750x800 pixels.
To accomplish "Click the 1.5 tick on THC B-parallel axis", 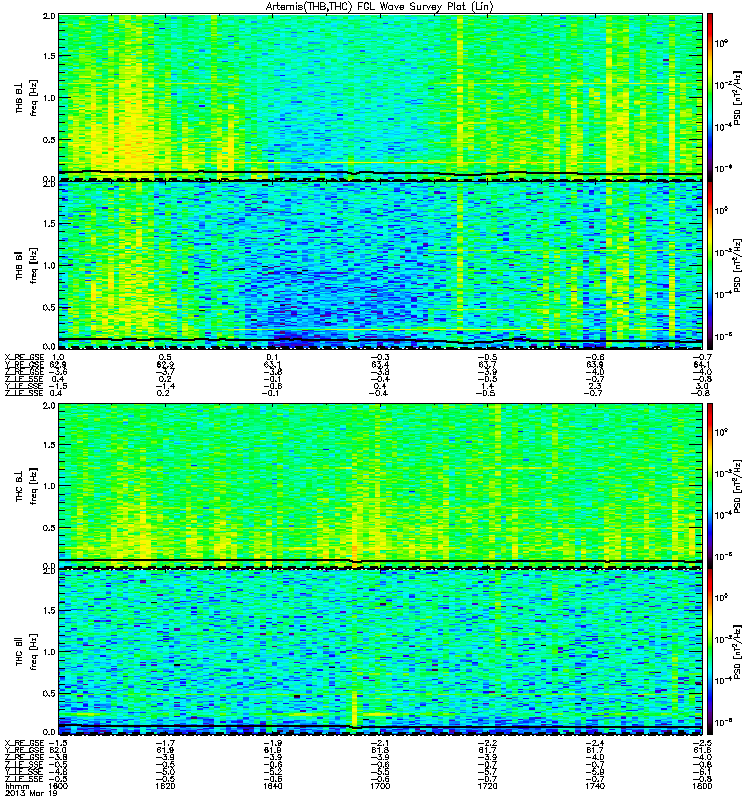I will pos(49,610).
